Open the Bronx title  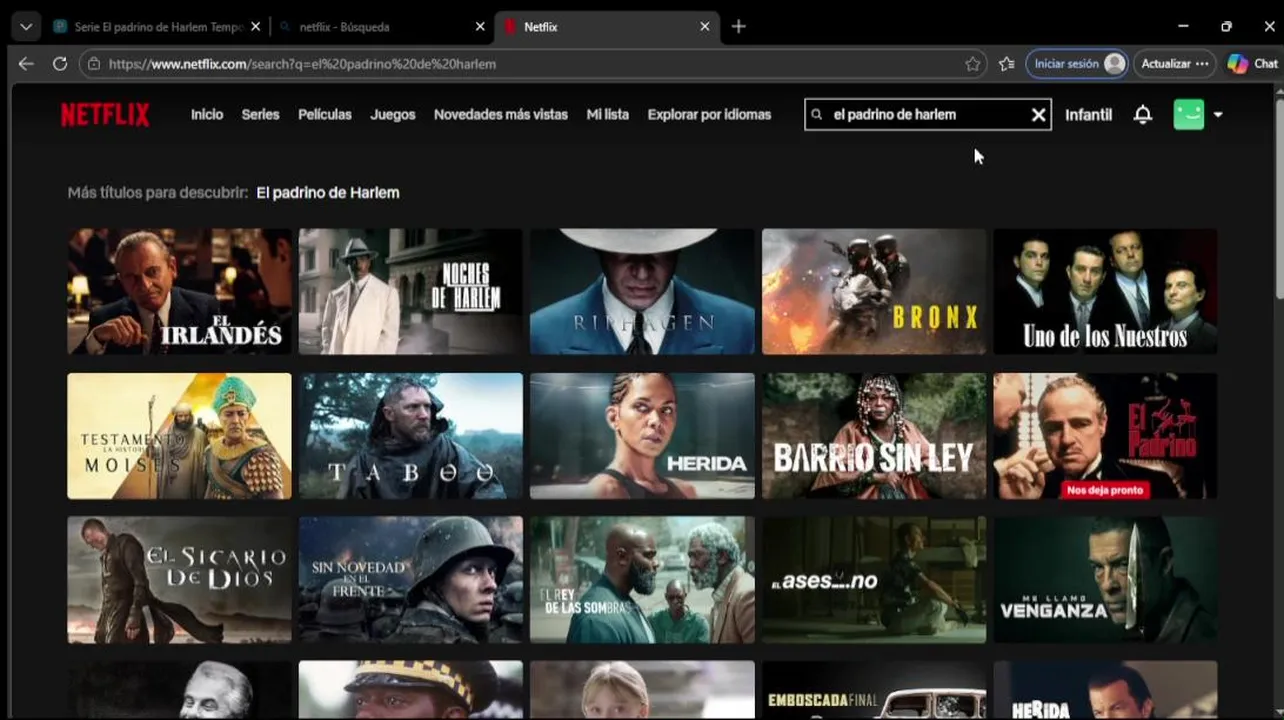coord(874,291)
